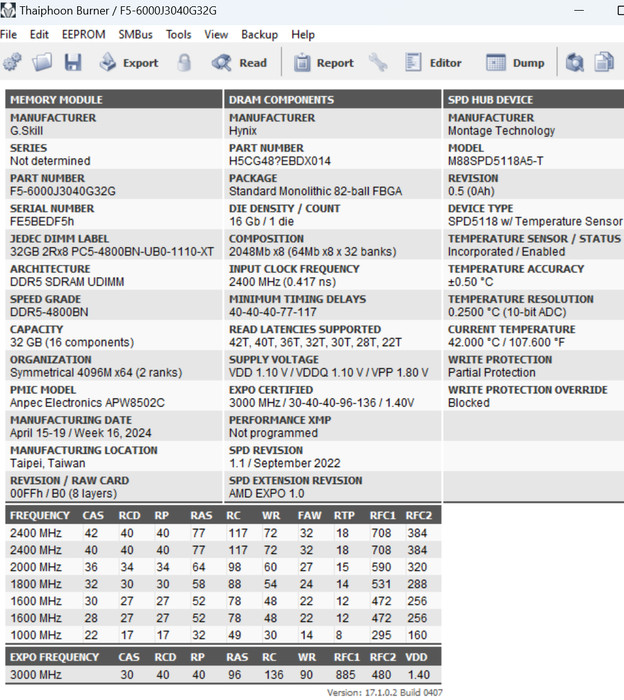This screenshot has height=700, width=624.
Task: Click composition 2048Mb x8 value
Action: [312, 252]
